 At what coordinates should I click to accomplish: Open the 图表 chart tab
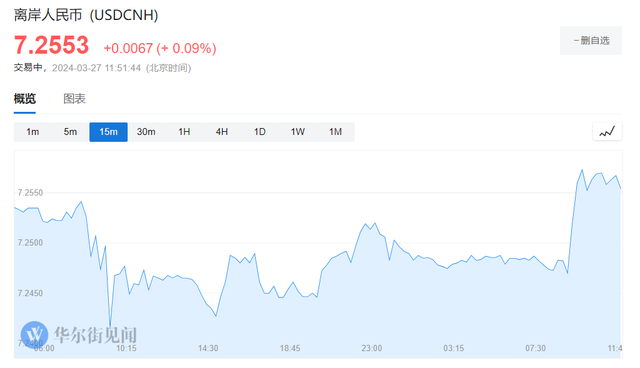click(x=74, y=99)
